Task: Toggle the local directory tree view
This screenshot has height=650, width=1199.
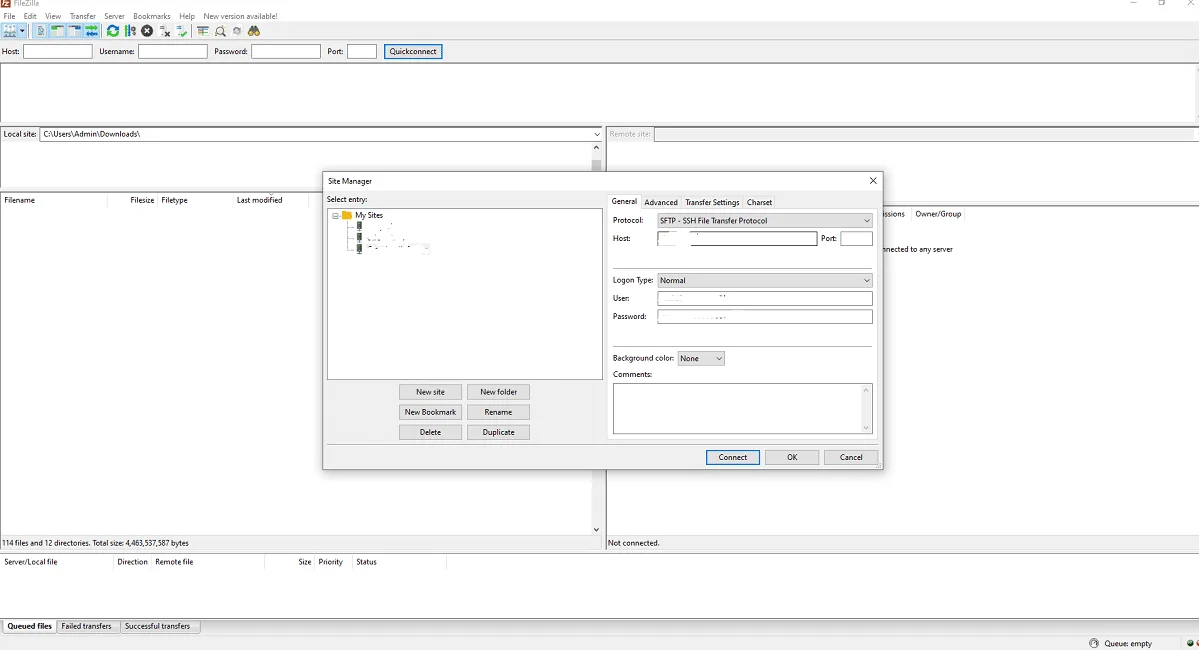Action: click(57, 31)
